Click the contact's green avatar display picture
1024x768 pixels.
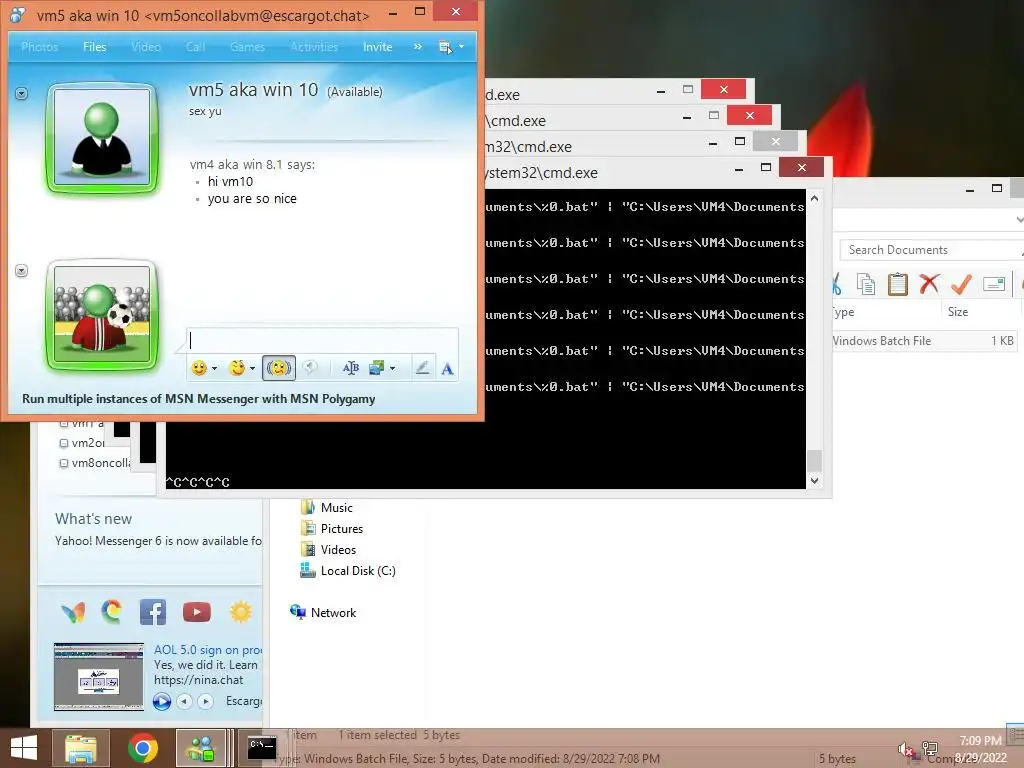(102, 138)
